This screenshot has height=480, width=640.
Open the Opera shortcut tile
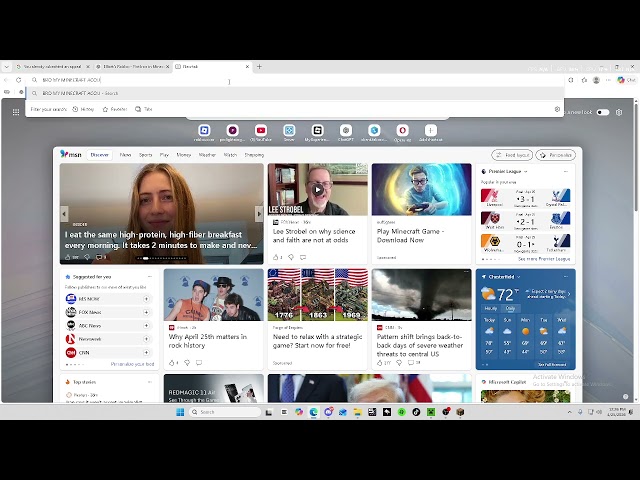point(402,130)
